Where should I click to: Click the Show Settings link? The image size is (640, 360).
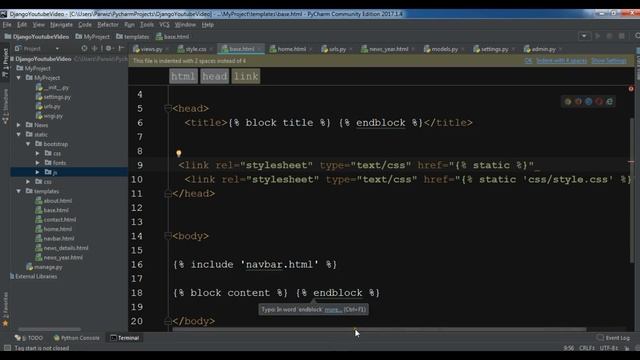click(609, 61)
